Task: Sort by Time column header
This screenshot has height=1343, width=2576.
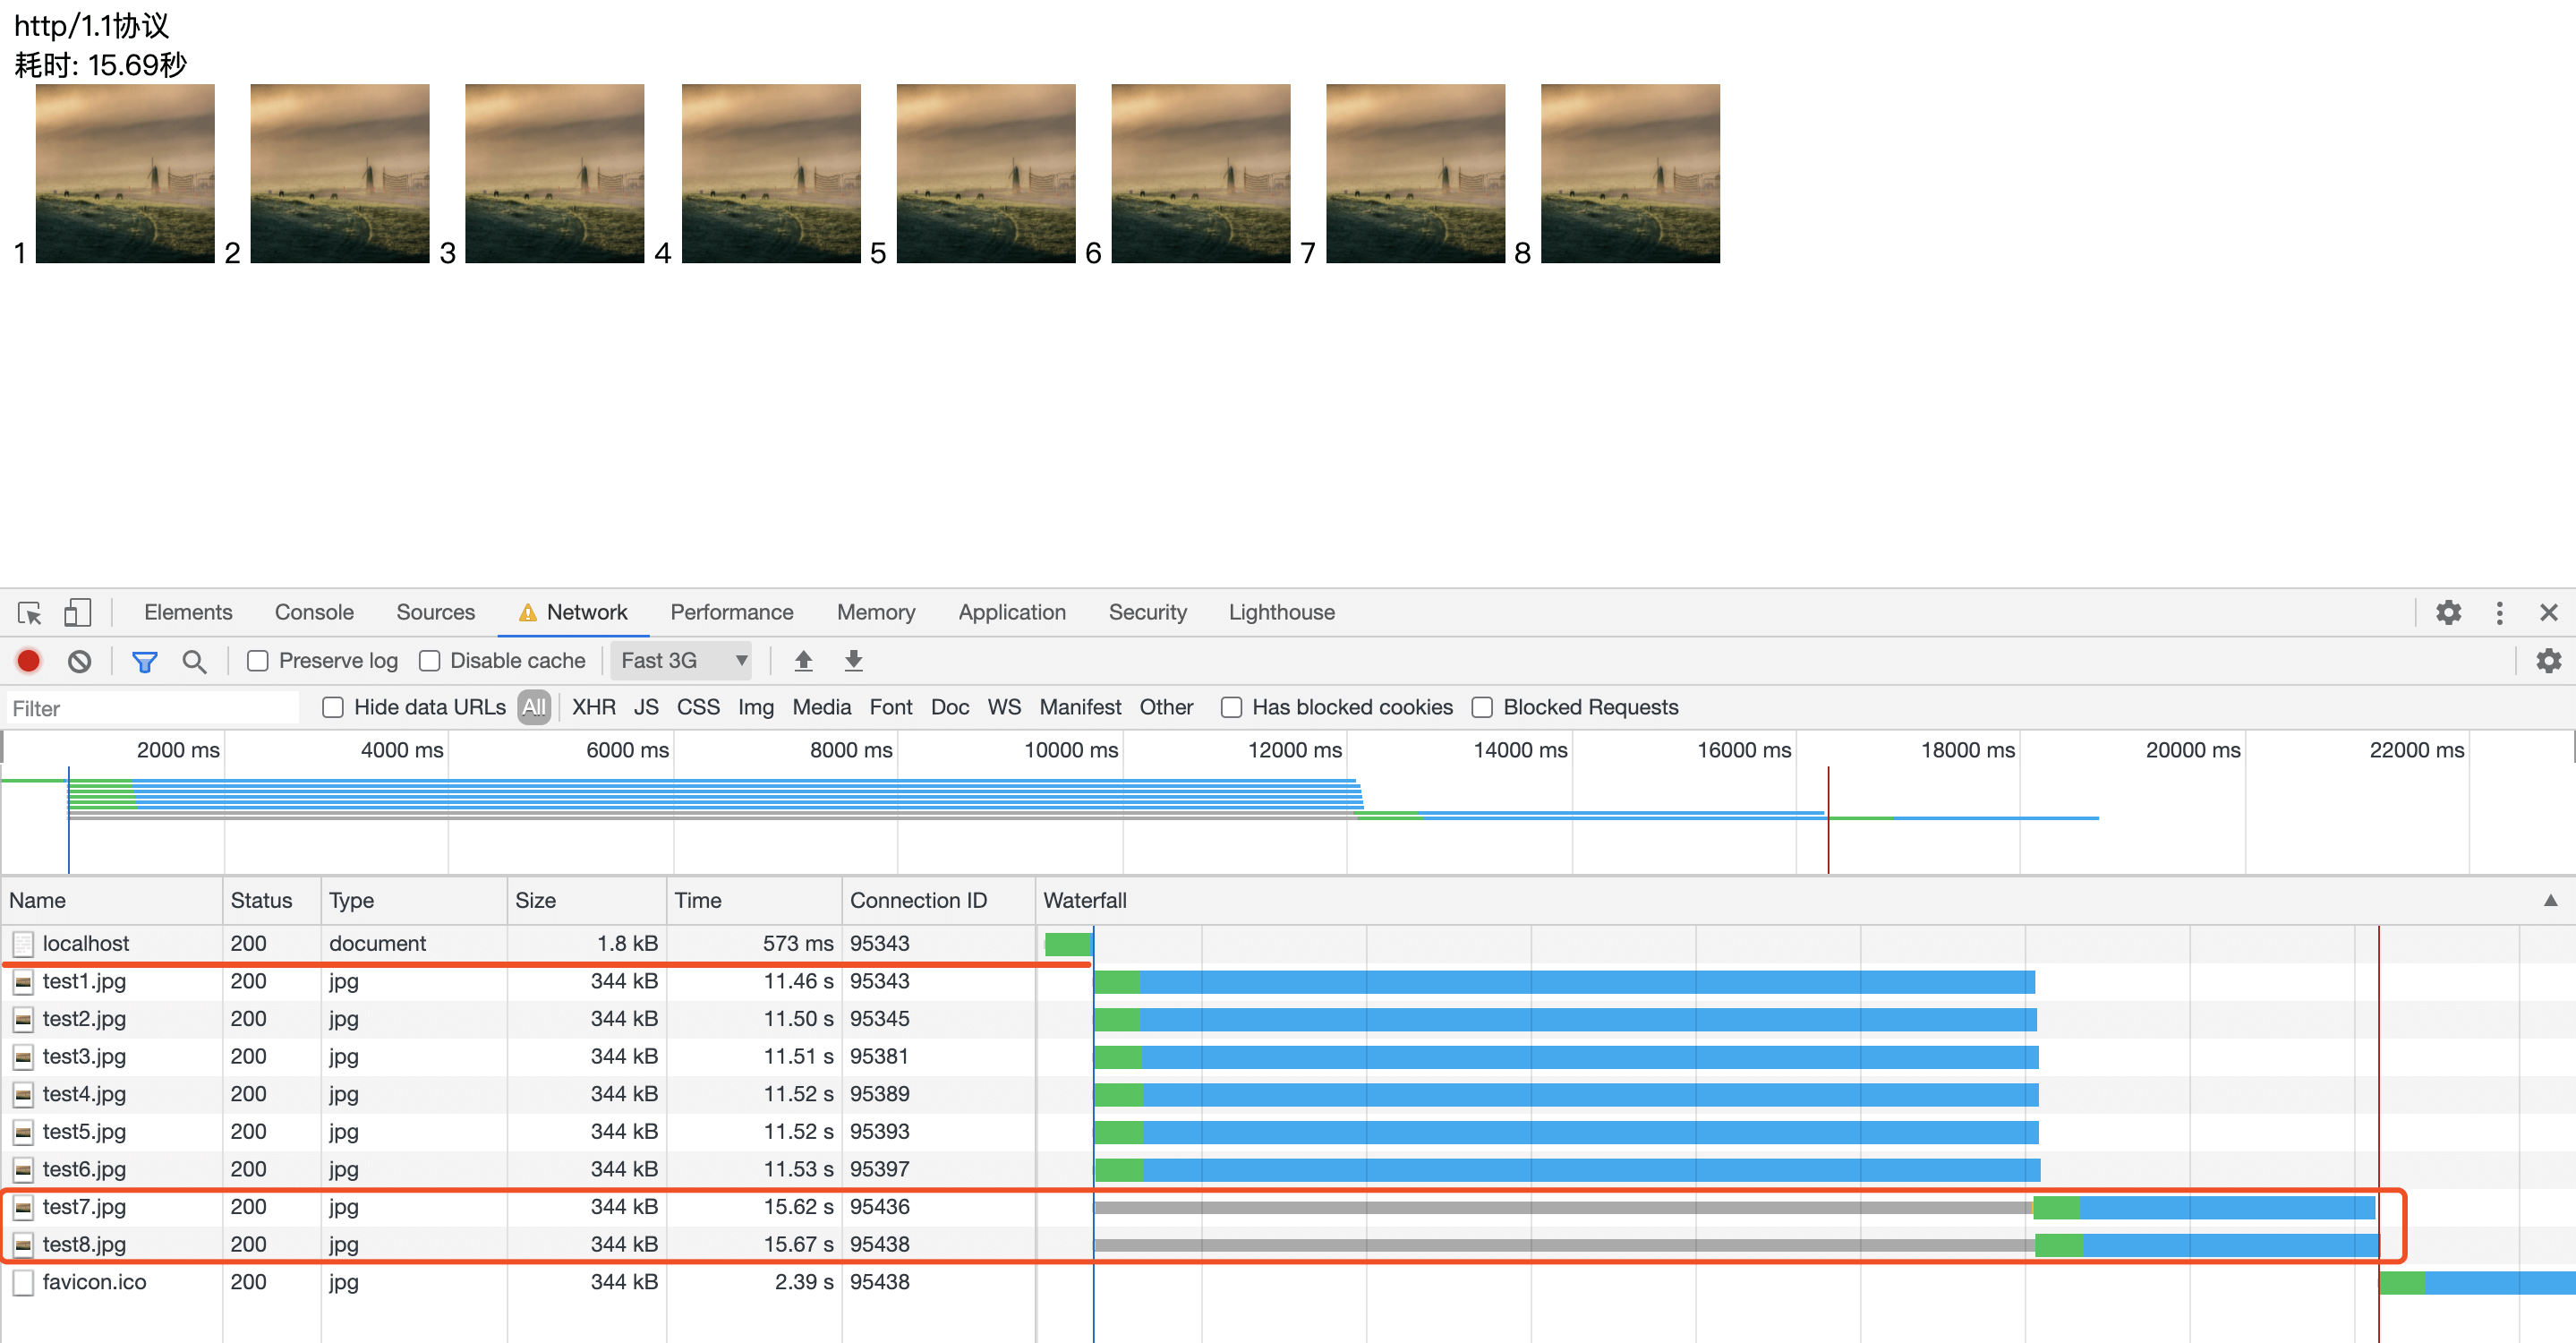Action: [x=754, y=900]
